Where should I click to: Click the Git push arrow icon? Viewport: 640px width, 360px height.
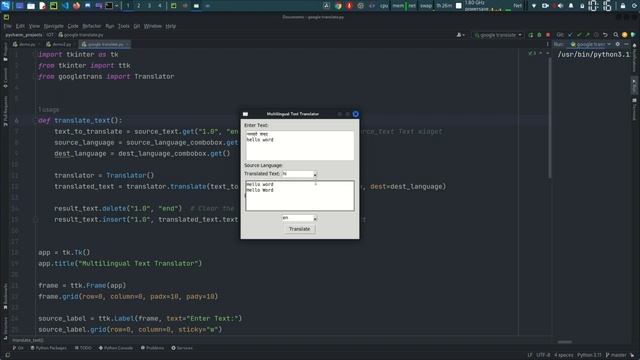[x=587, y=35]
